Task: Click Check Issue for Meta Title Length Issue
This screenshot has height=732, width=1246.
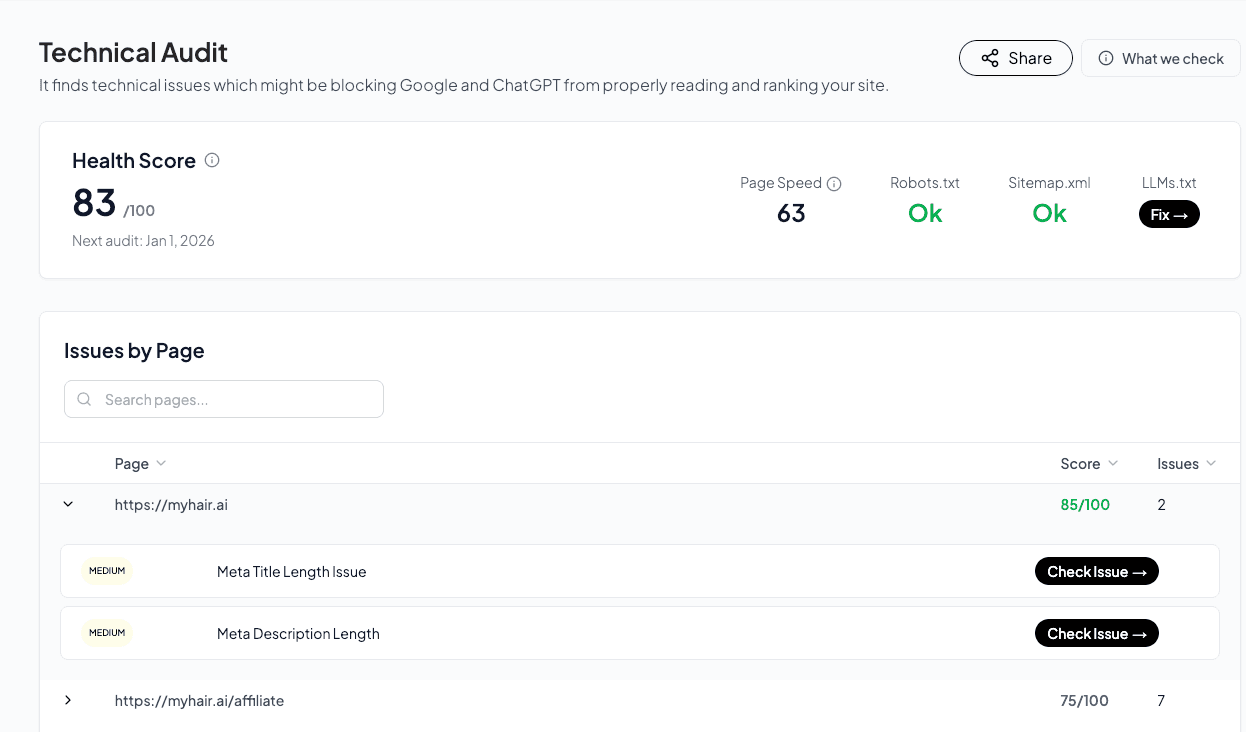Action: [x=1097, y=571]
